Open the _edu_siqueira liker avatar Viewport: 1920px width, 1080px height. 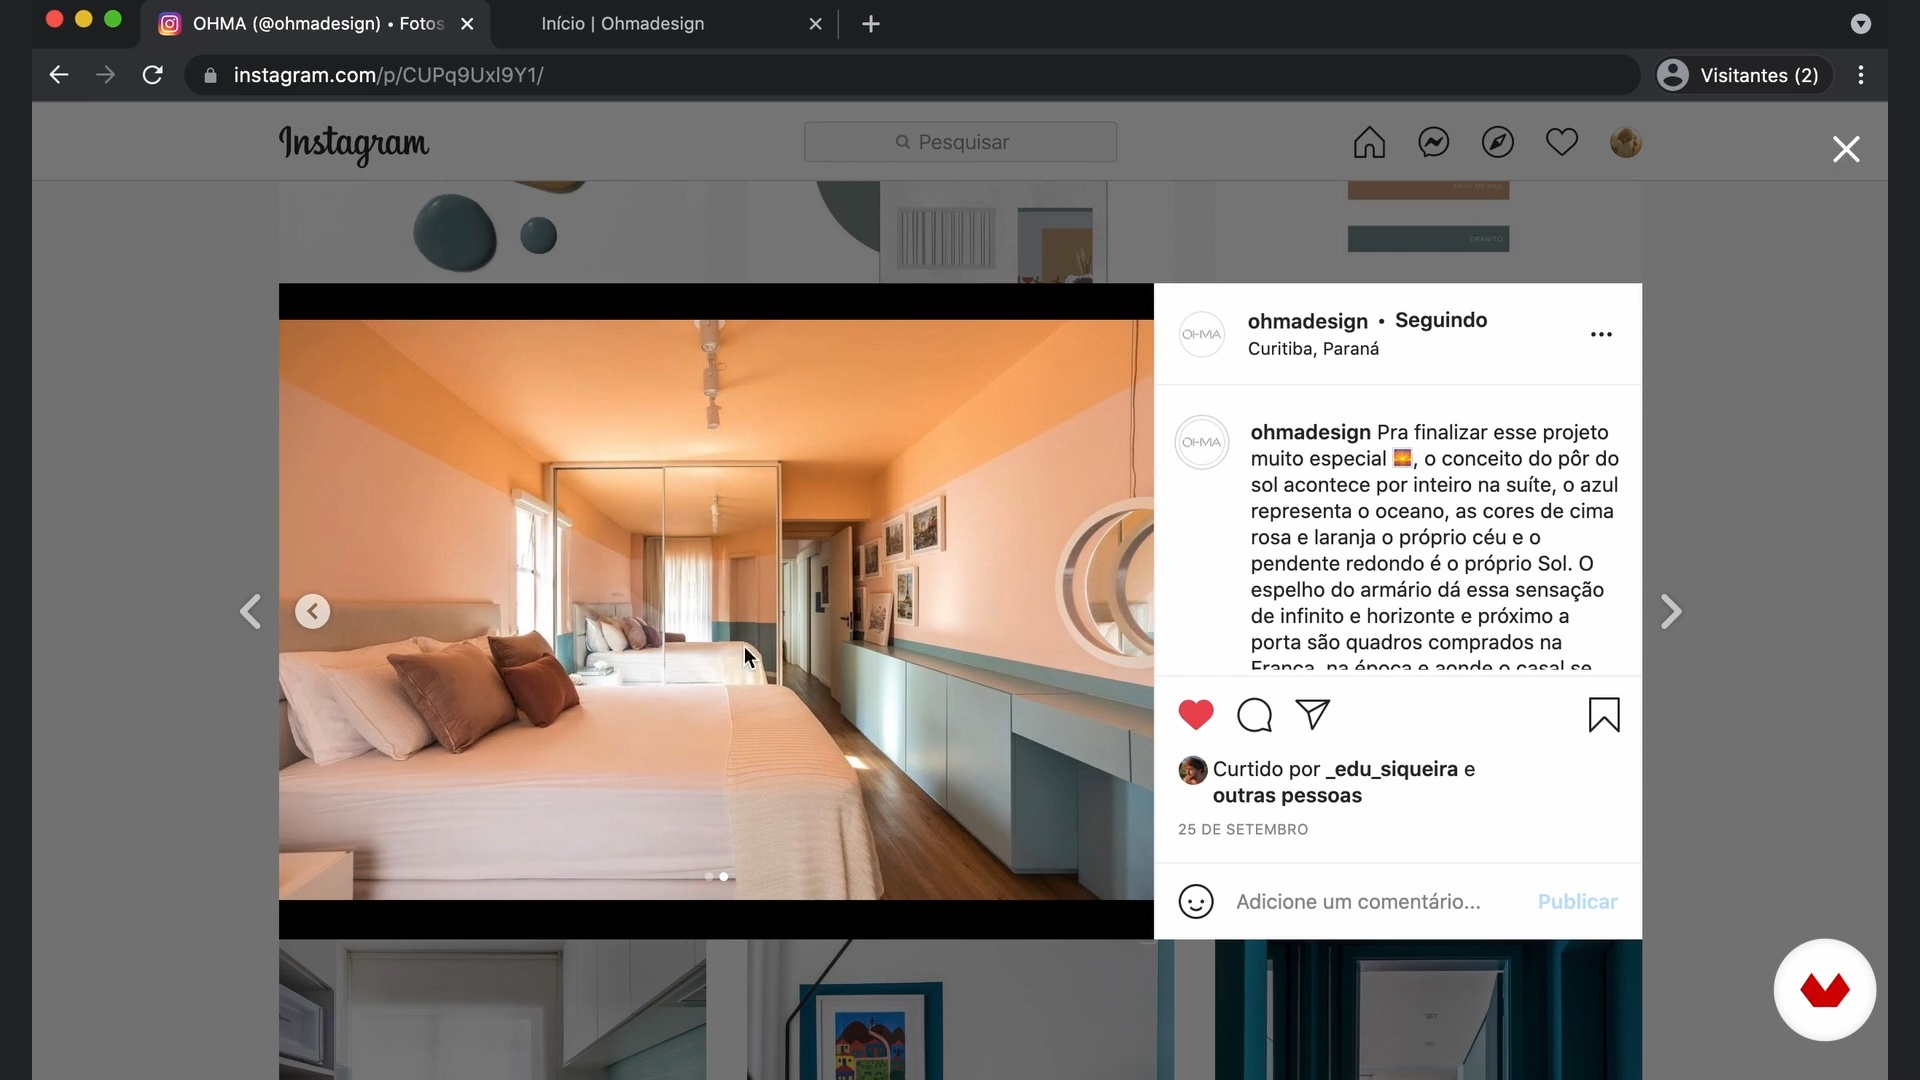point(1192,770)
